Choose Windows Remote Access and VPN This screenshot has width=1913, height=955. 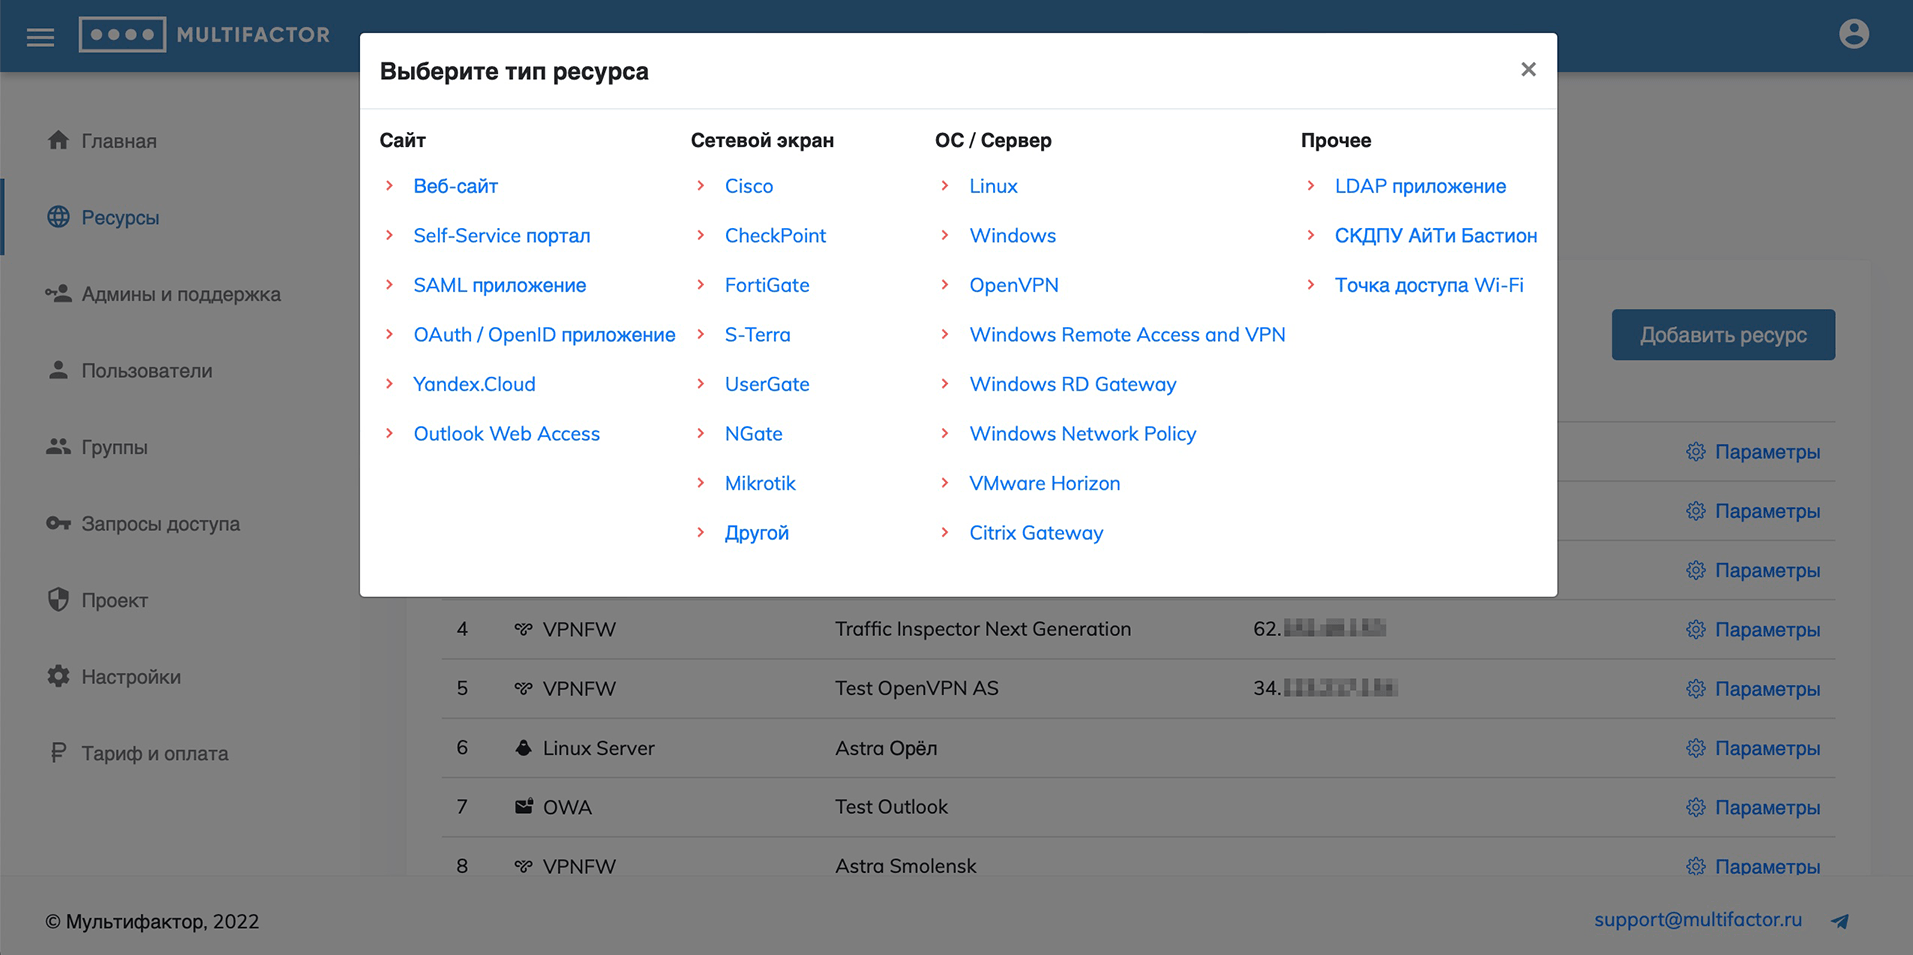pos(1127,334)
